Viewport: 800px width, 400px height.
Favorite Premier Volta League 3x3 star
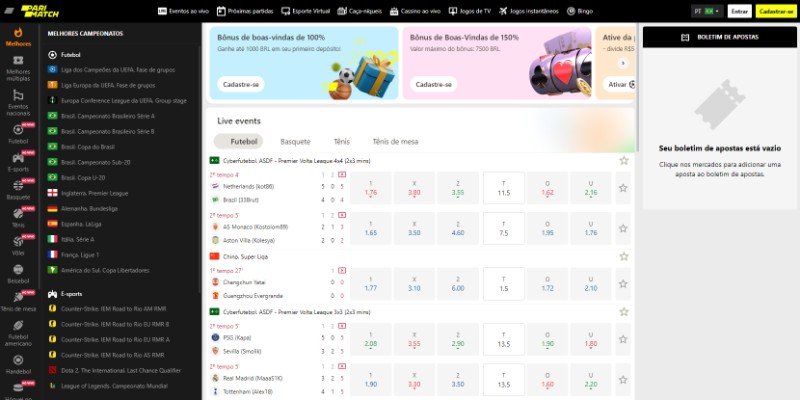623,311
